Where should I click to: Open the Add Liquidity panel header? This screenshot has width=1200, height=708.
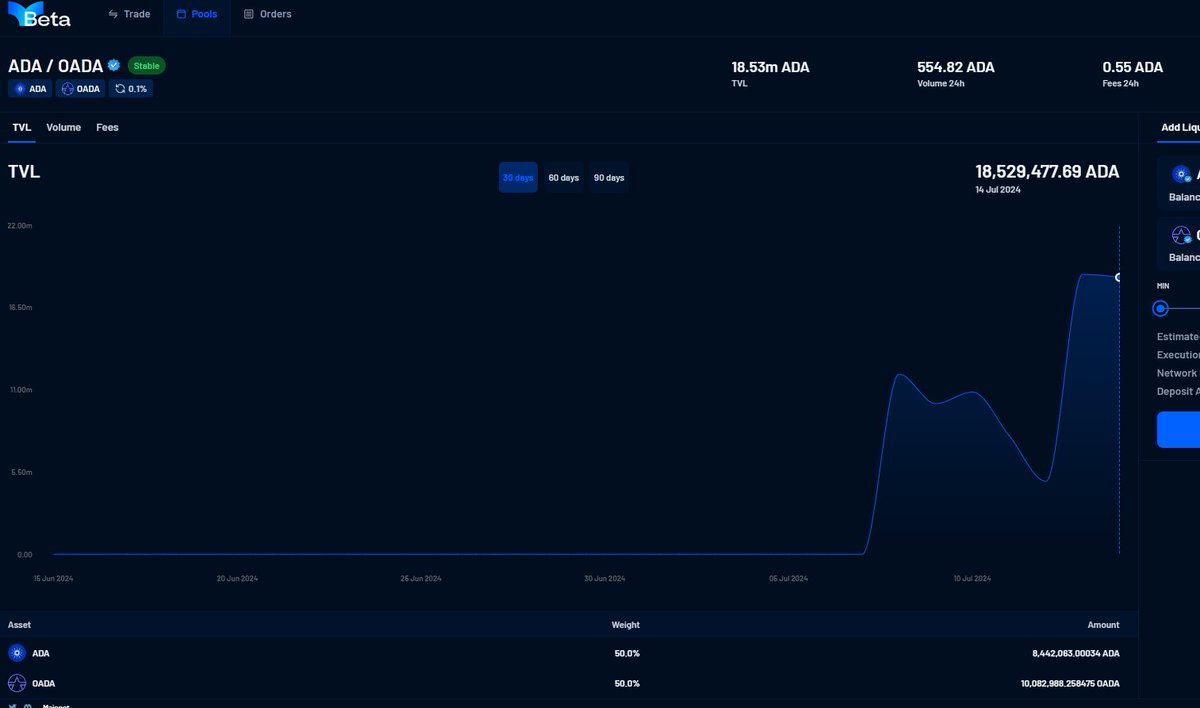(1178, 127)
